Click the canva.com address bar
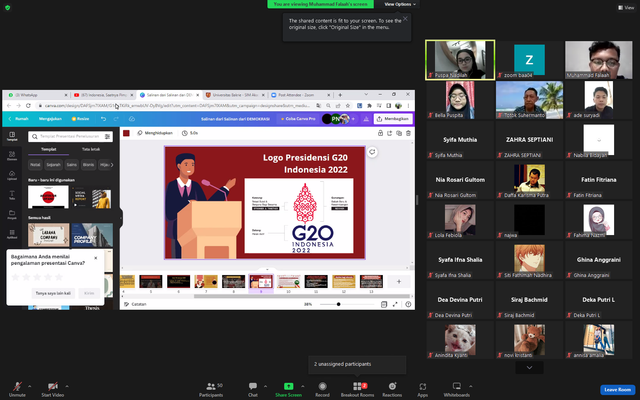 tap(178, 106)
